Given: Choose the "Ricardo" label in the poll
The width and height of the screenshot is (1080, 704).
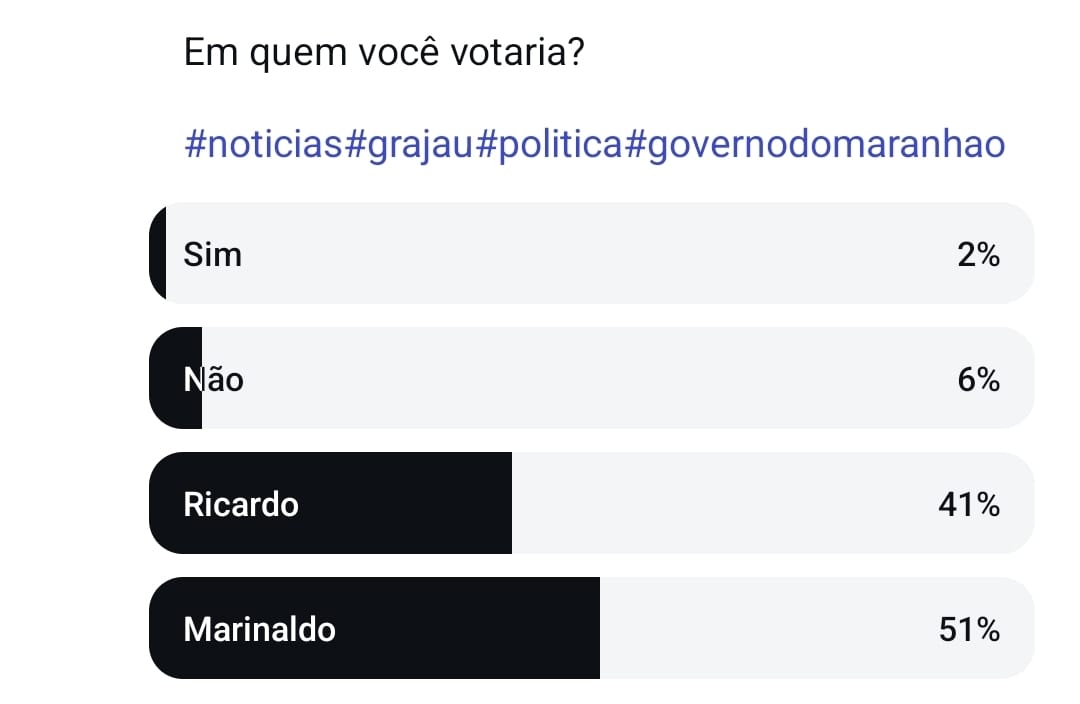Looking at the screenshot, I should pos(241,504).
